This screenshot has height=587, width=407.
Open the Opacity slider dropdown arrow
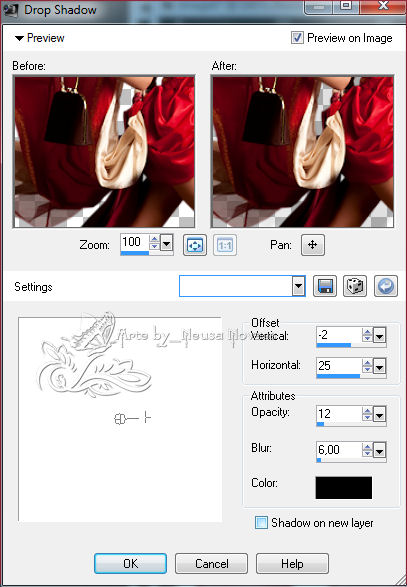(x=380, y=415)
